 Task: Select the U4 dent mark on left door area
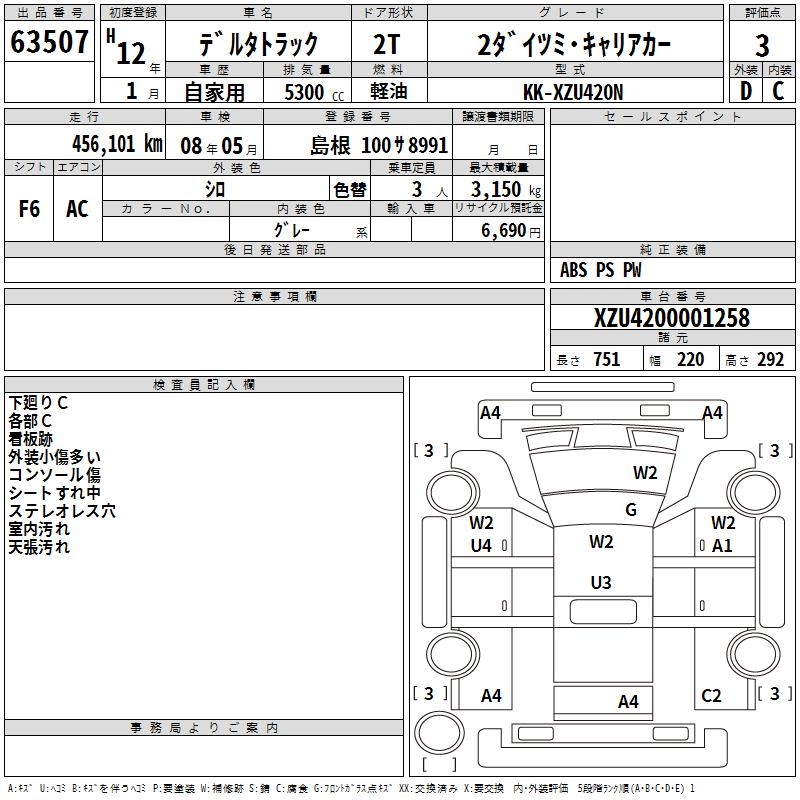[x=479, y=547]
